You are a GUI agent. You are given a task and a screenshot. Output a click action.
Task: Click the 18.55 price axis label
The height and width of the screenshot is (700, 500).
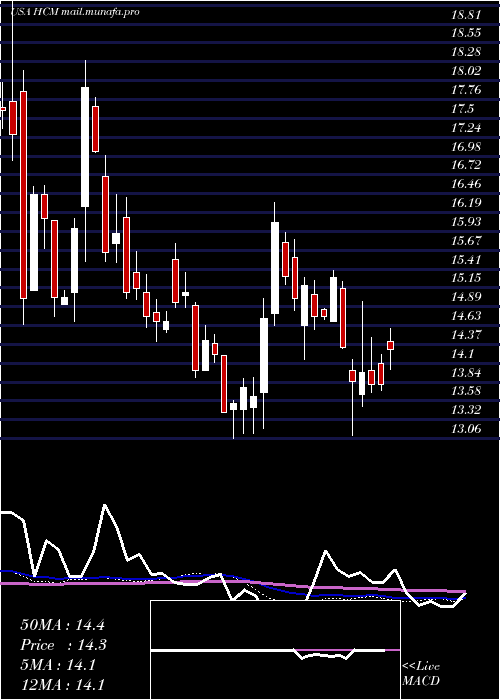click(x=466, y=33)
